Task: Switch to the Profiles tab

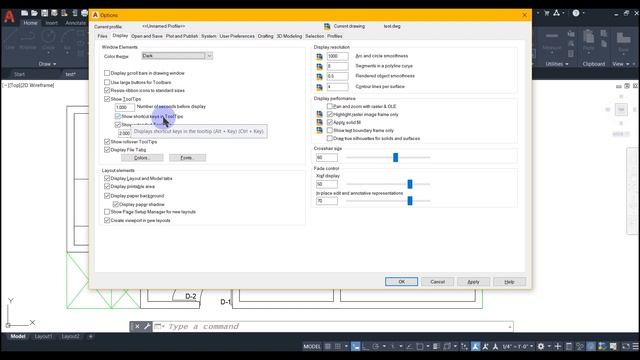Action: point(335,36)
